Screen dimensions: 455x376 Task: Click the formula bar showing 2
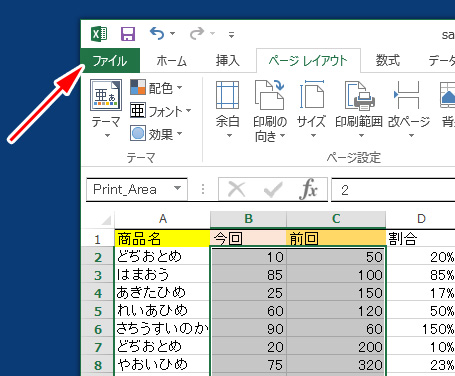393,190
